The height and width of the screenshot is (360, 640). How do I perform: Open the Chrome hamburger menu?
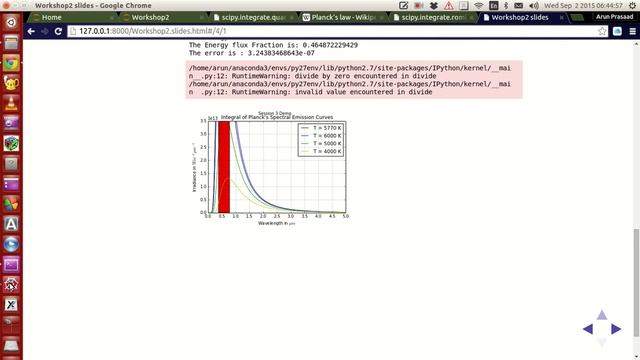[x=632, y=31]
